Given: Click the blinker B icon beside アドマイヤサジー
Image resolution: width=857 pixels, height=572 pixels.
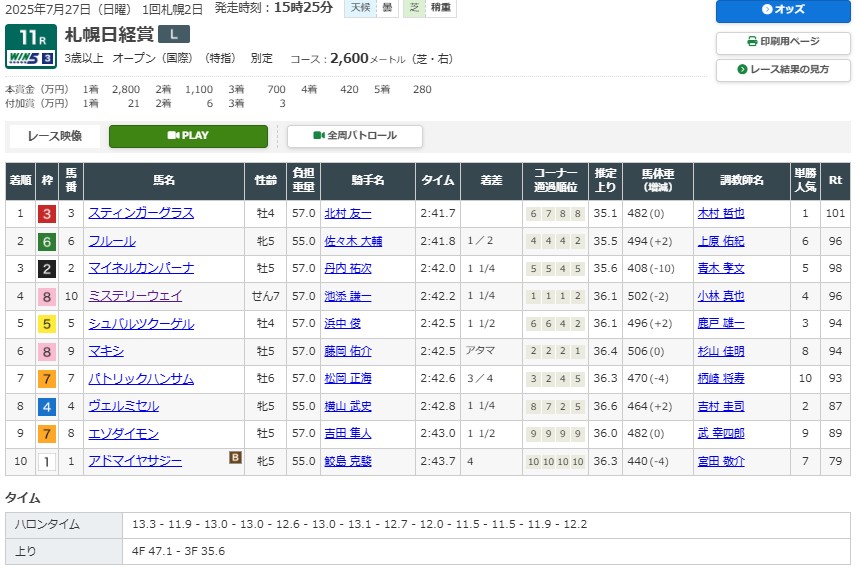Looking at the screenshot, I should 236,458.
